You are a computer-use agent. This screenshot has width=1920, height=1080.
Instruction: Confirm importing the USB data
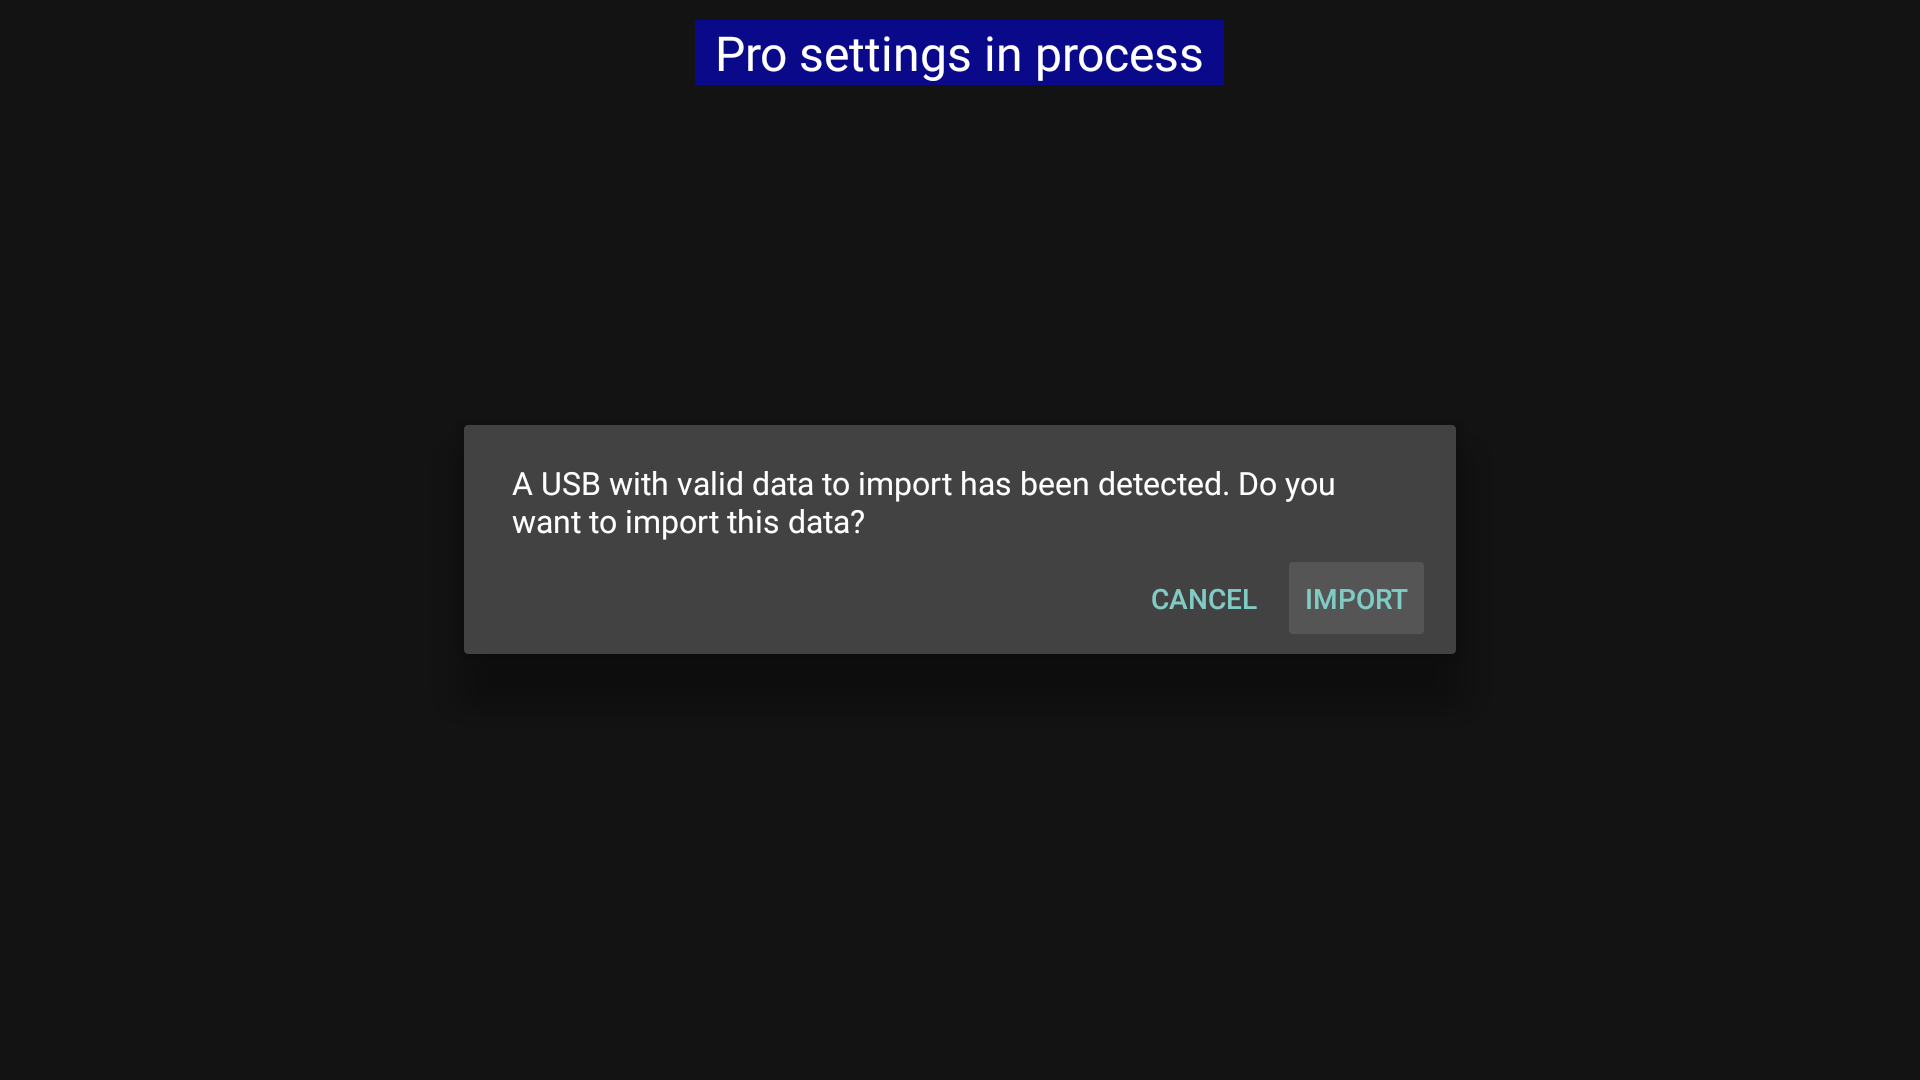(x=1356, y=598)
